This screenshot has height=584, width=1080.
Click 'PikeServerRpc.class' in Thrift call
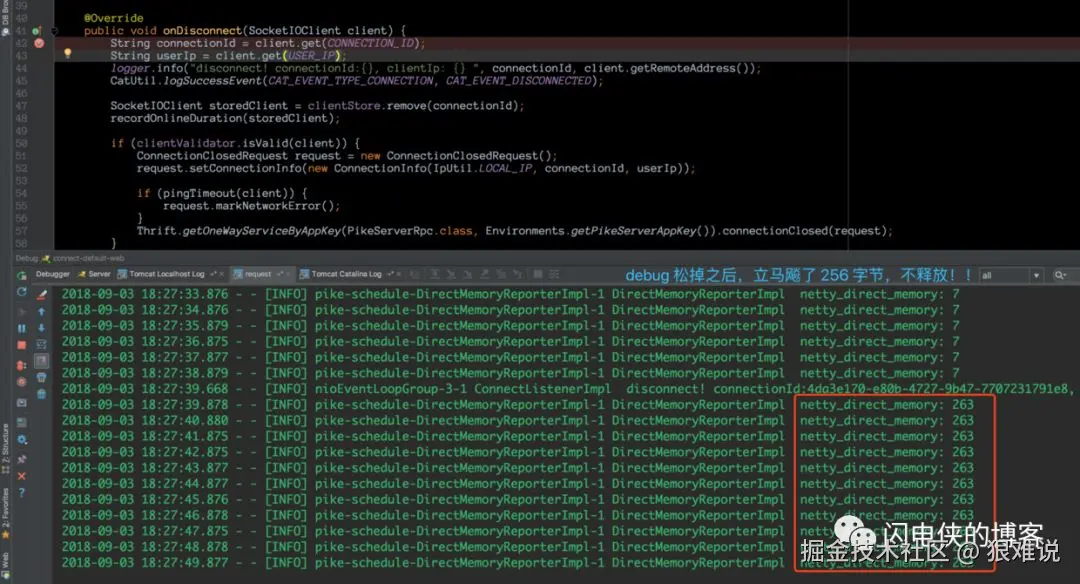410,231
